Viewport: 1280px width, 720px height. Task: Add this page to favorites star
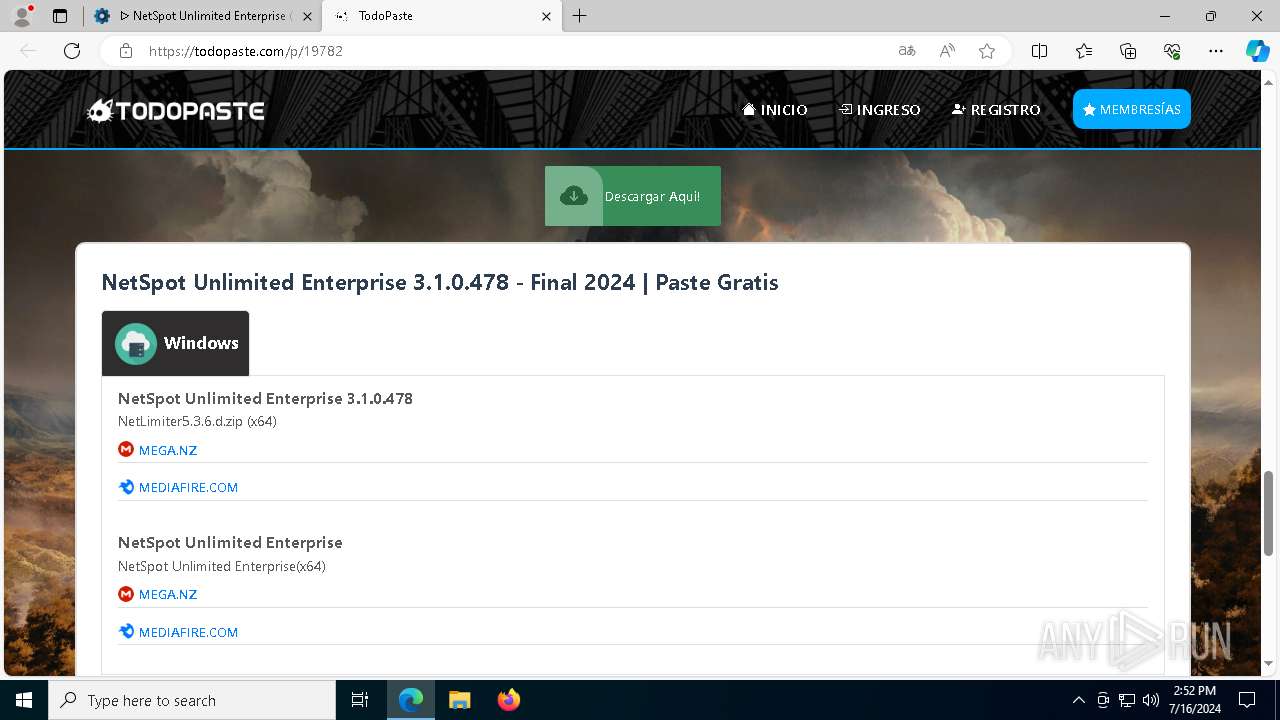(x=987, y=51)
